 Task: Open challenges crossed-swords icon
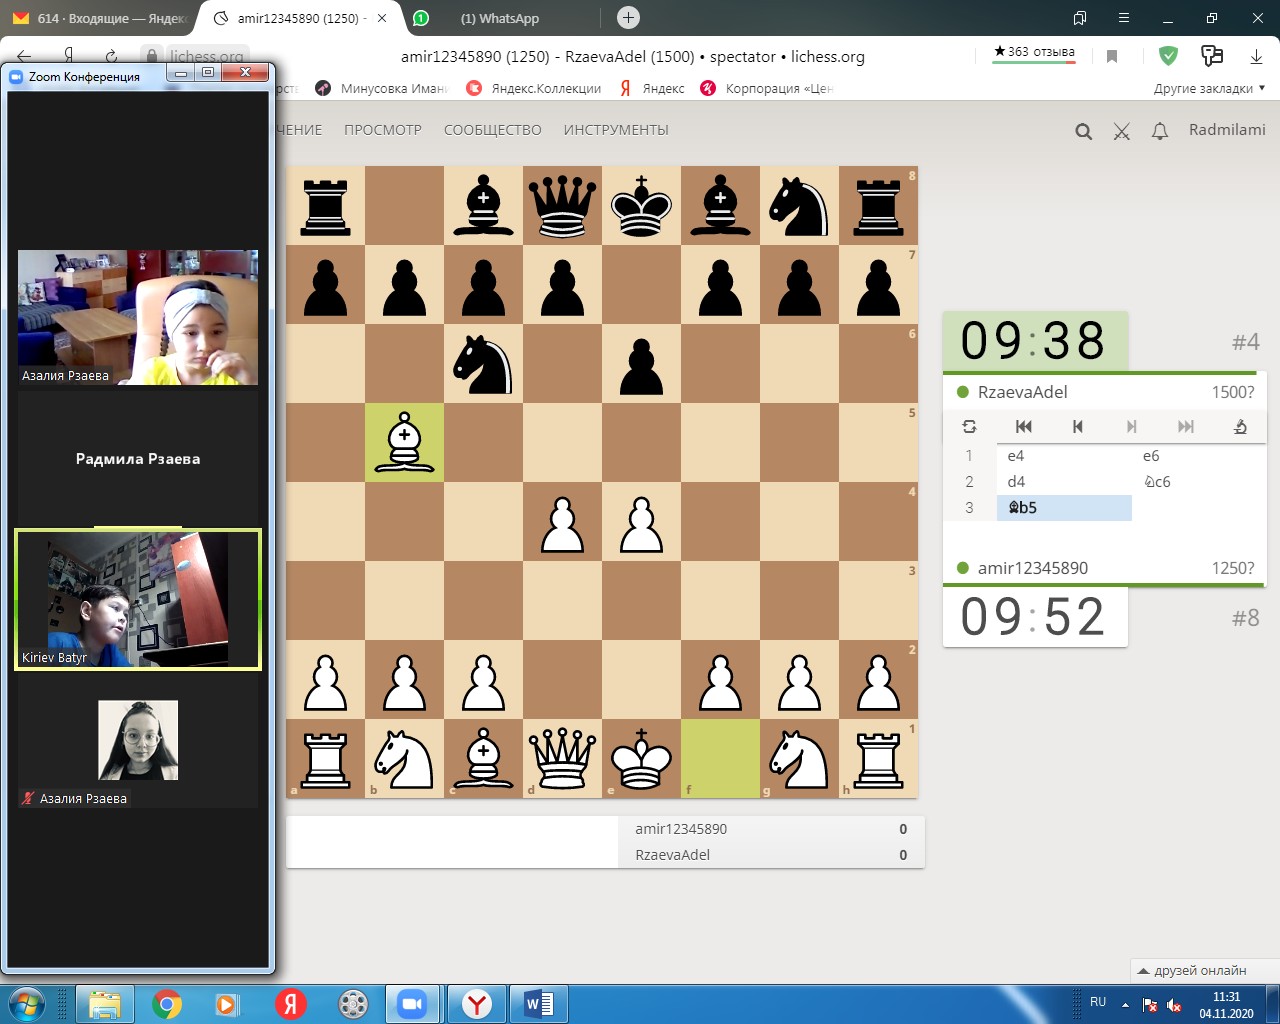pos(1122,132)
